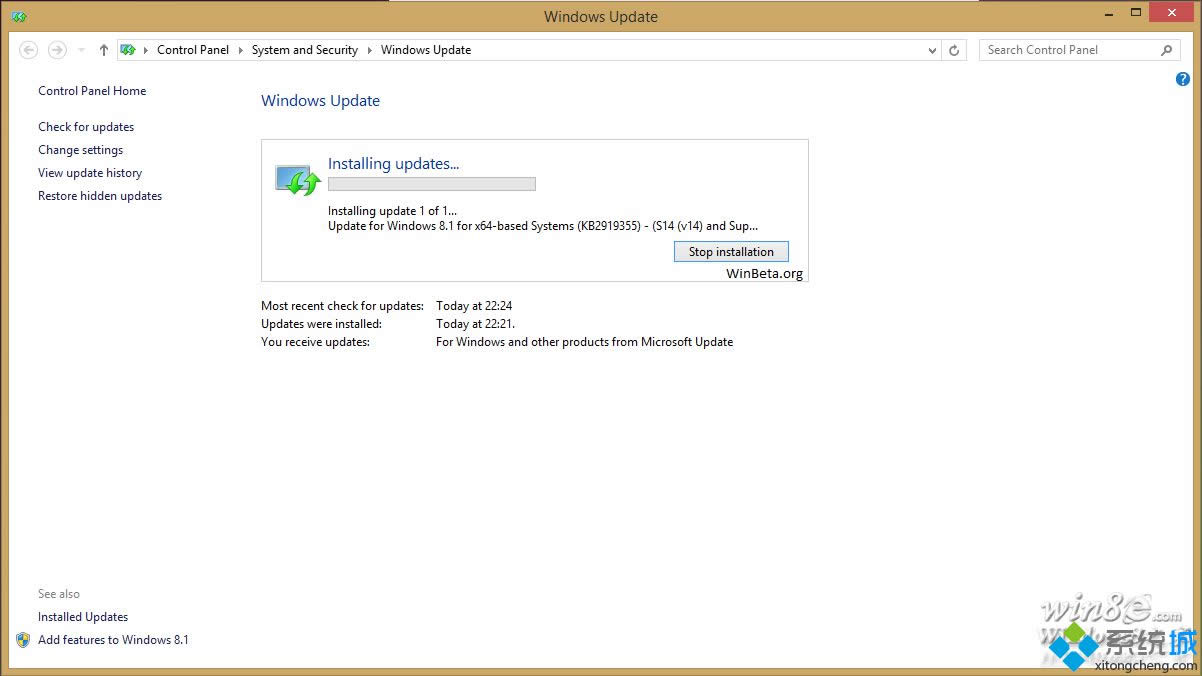Open the recent locations dropdown arrow
This screenshot has height=676, width=1202.
(x=82, y=50)
